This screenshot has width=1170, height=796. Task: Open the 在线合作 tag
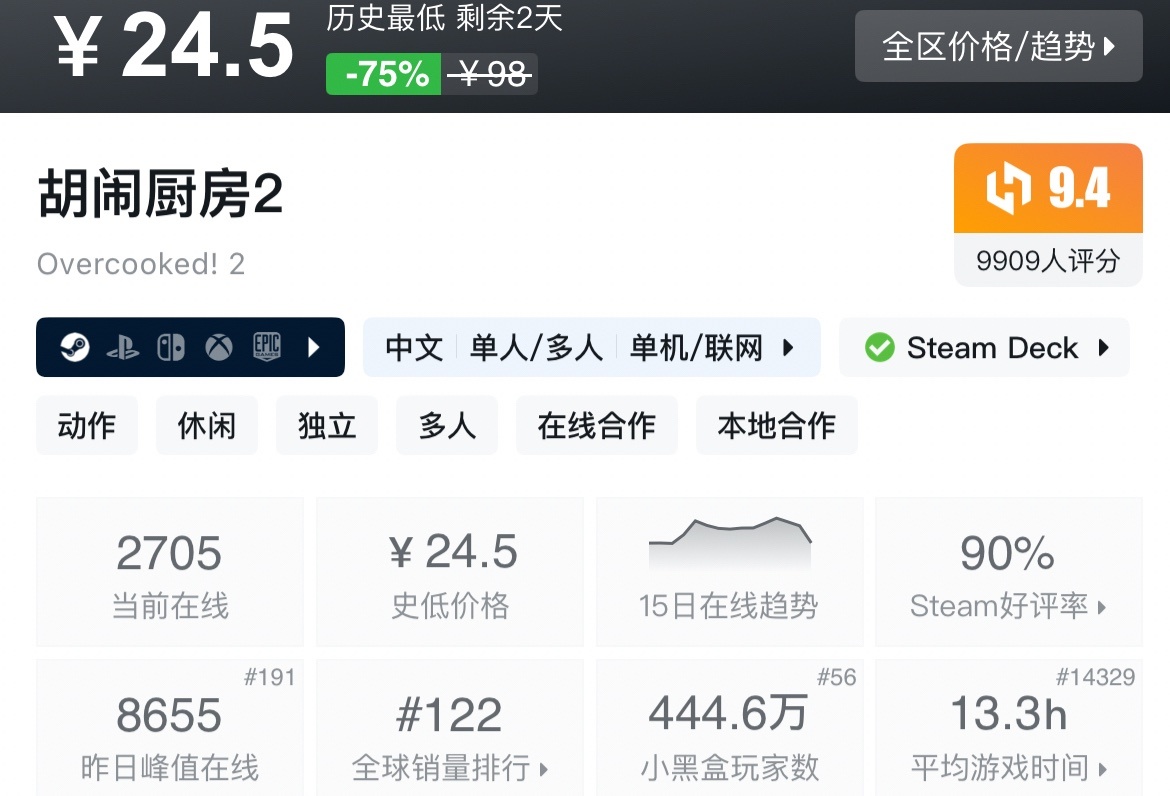pos(597,426)
